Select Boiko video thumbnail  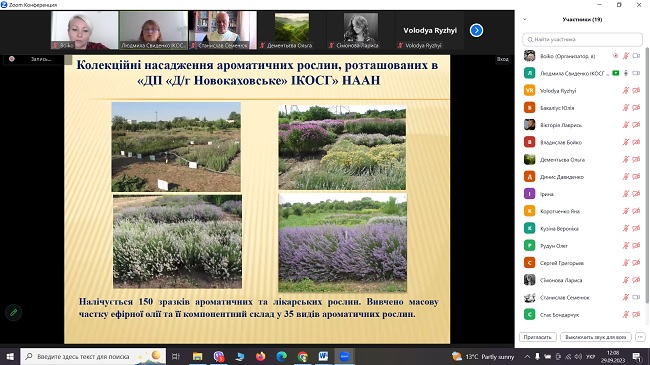pyautogui.click(x=85, y=30)
